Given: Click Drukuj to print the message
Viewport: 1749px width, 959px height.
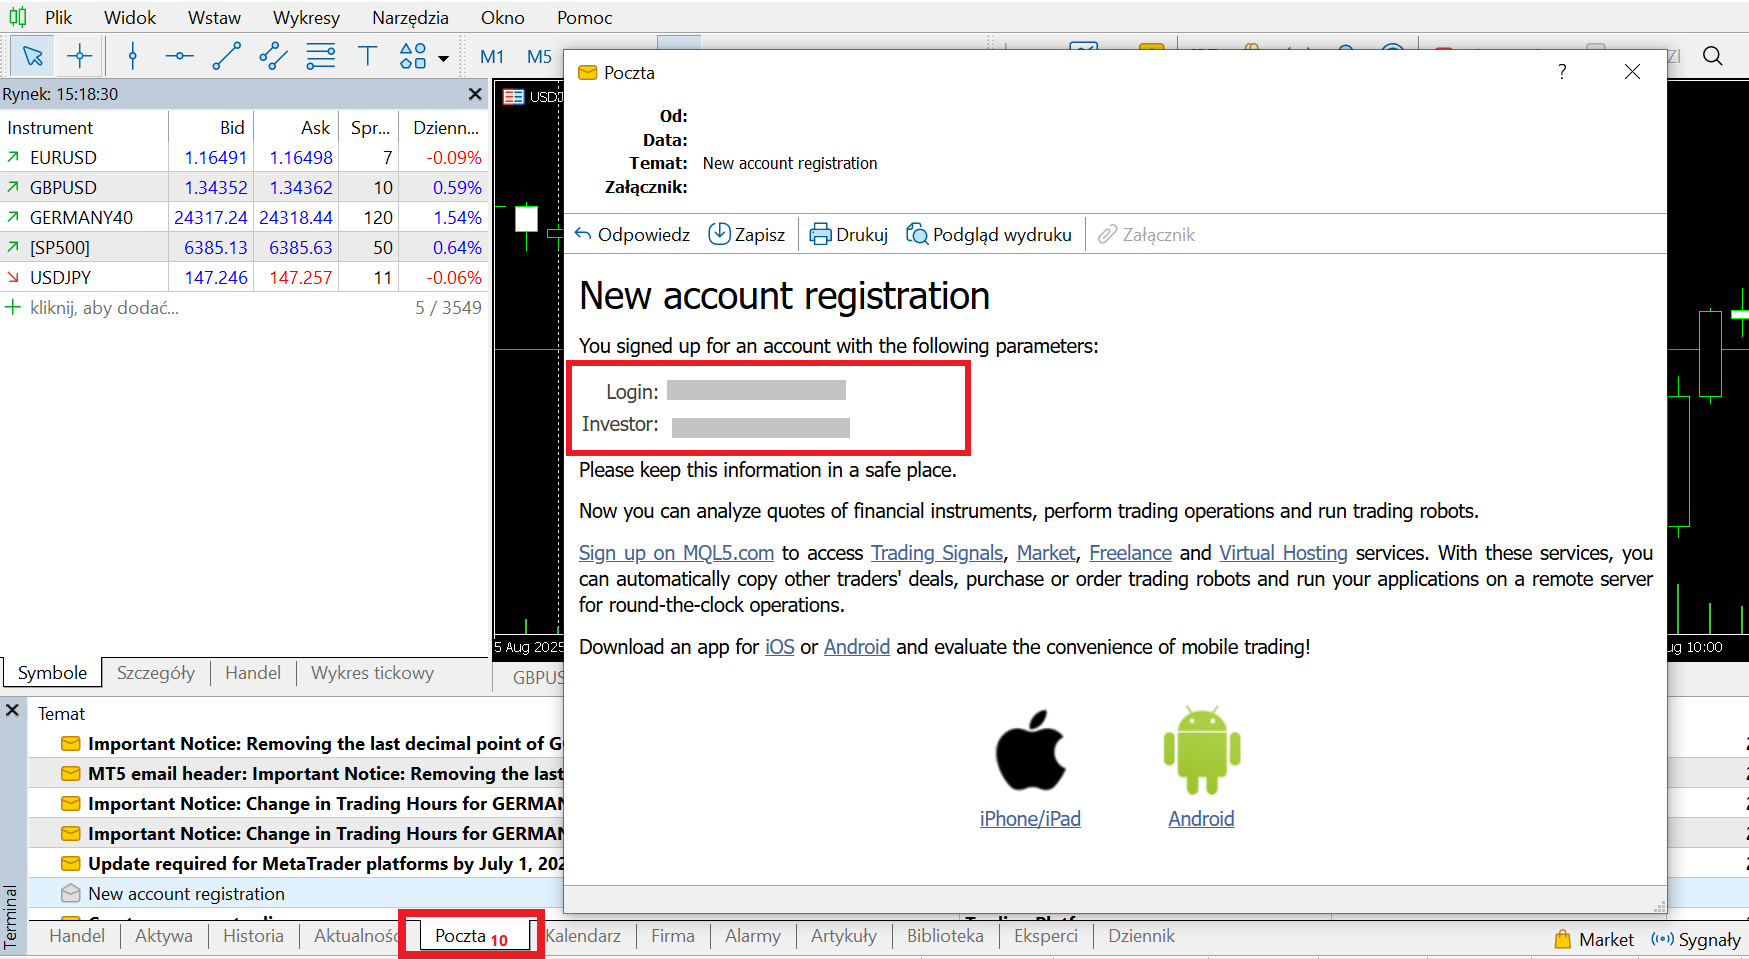Looking at the screenshot, I should (848, 235).
